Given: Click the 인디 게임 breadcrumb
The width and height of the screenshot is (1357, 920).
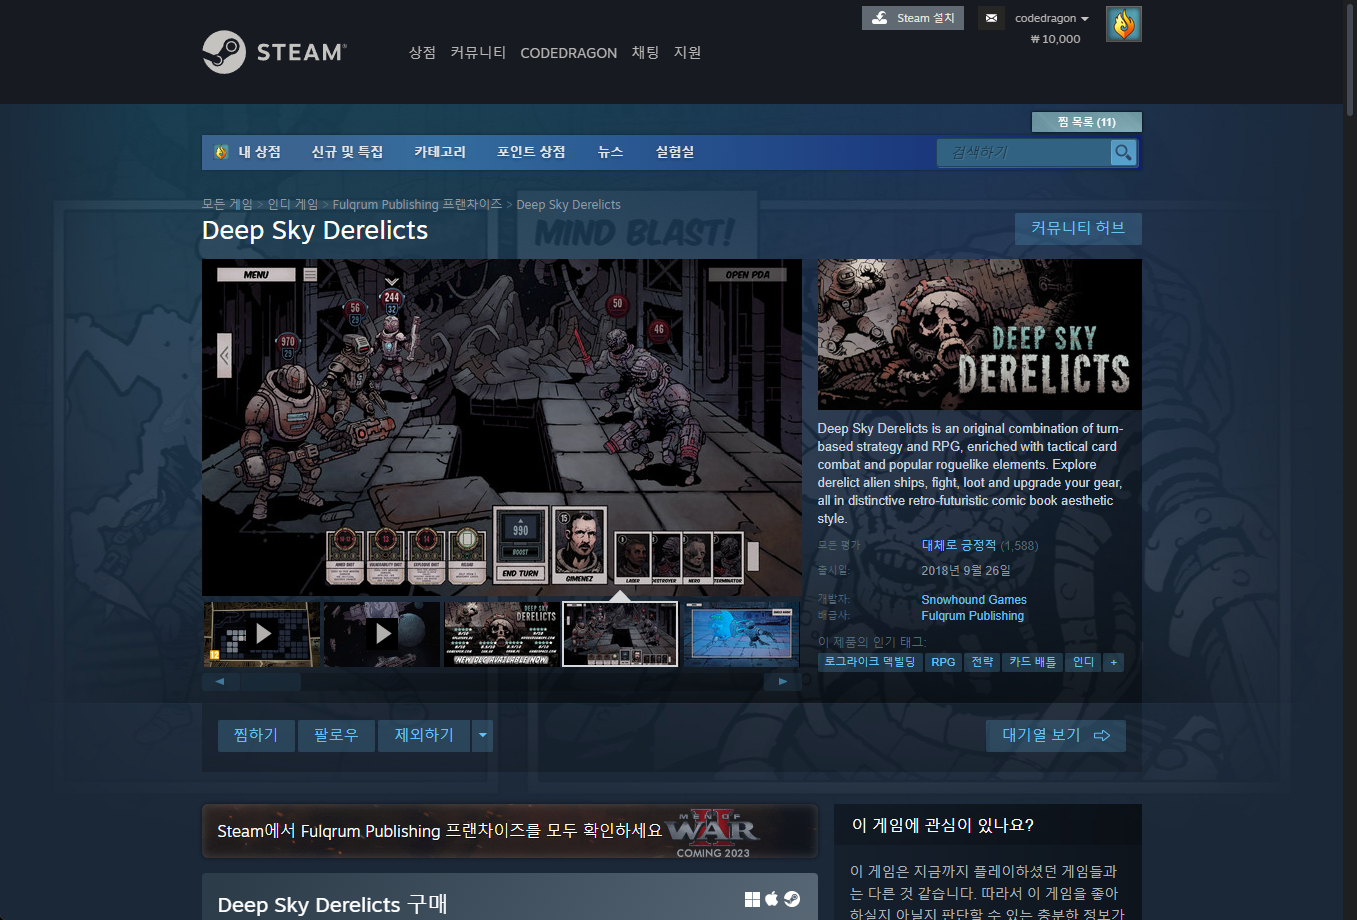Looking at the screenshot, I should (293, 204).
